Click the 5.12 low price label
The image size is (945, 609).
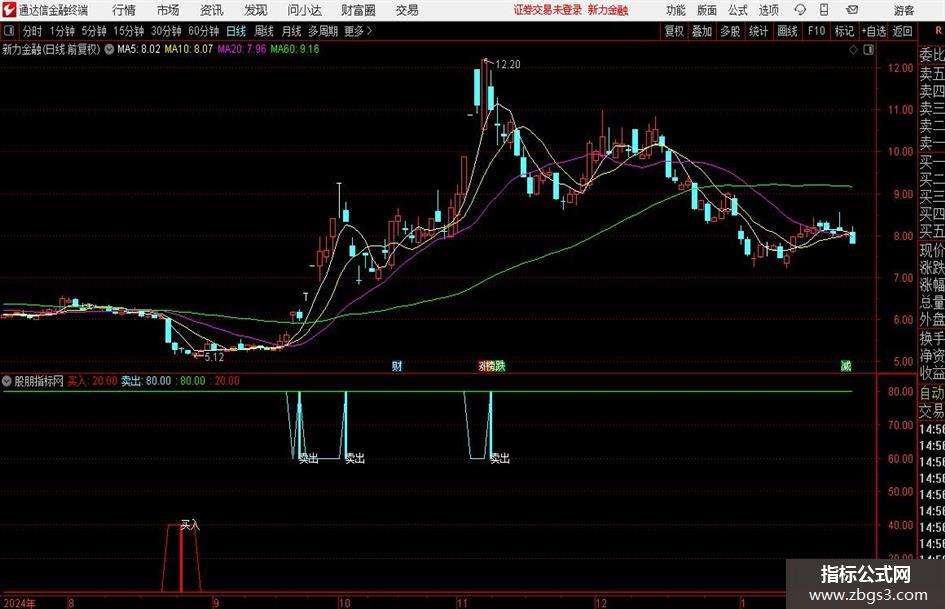[214, 357]
